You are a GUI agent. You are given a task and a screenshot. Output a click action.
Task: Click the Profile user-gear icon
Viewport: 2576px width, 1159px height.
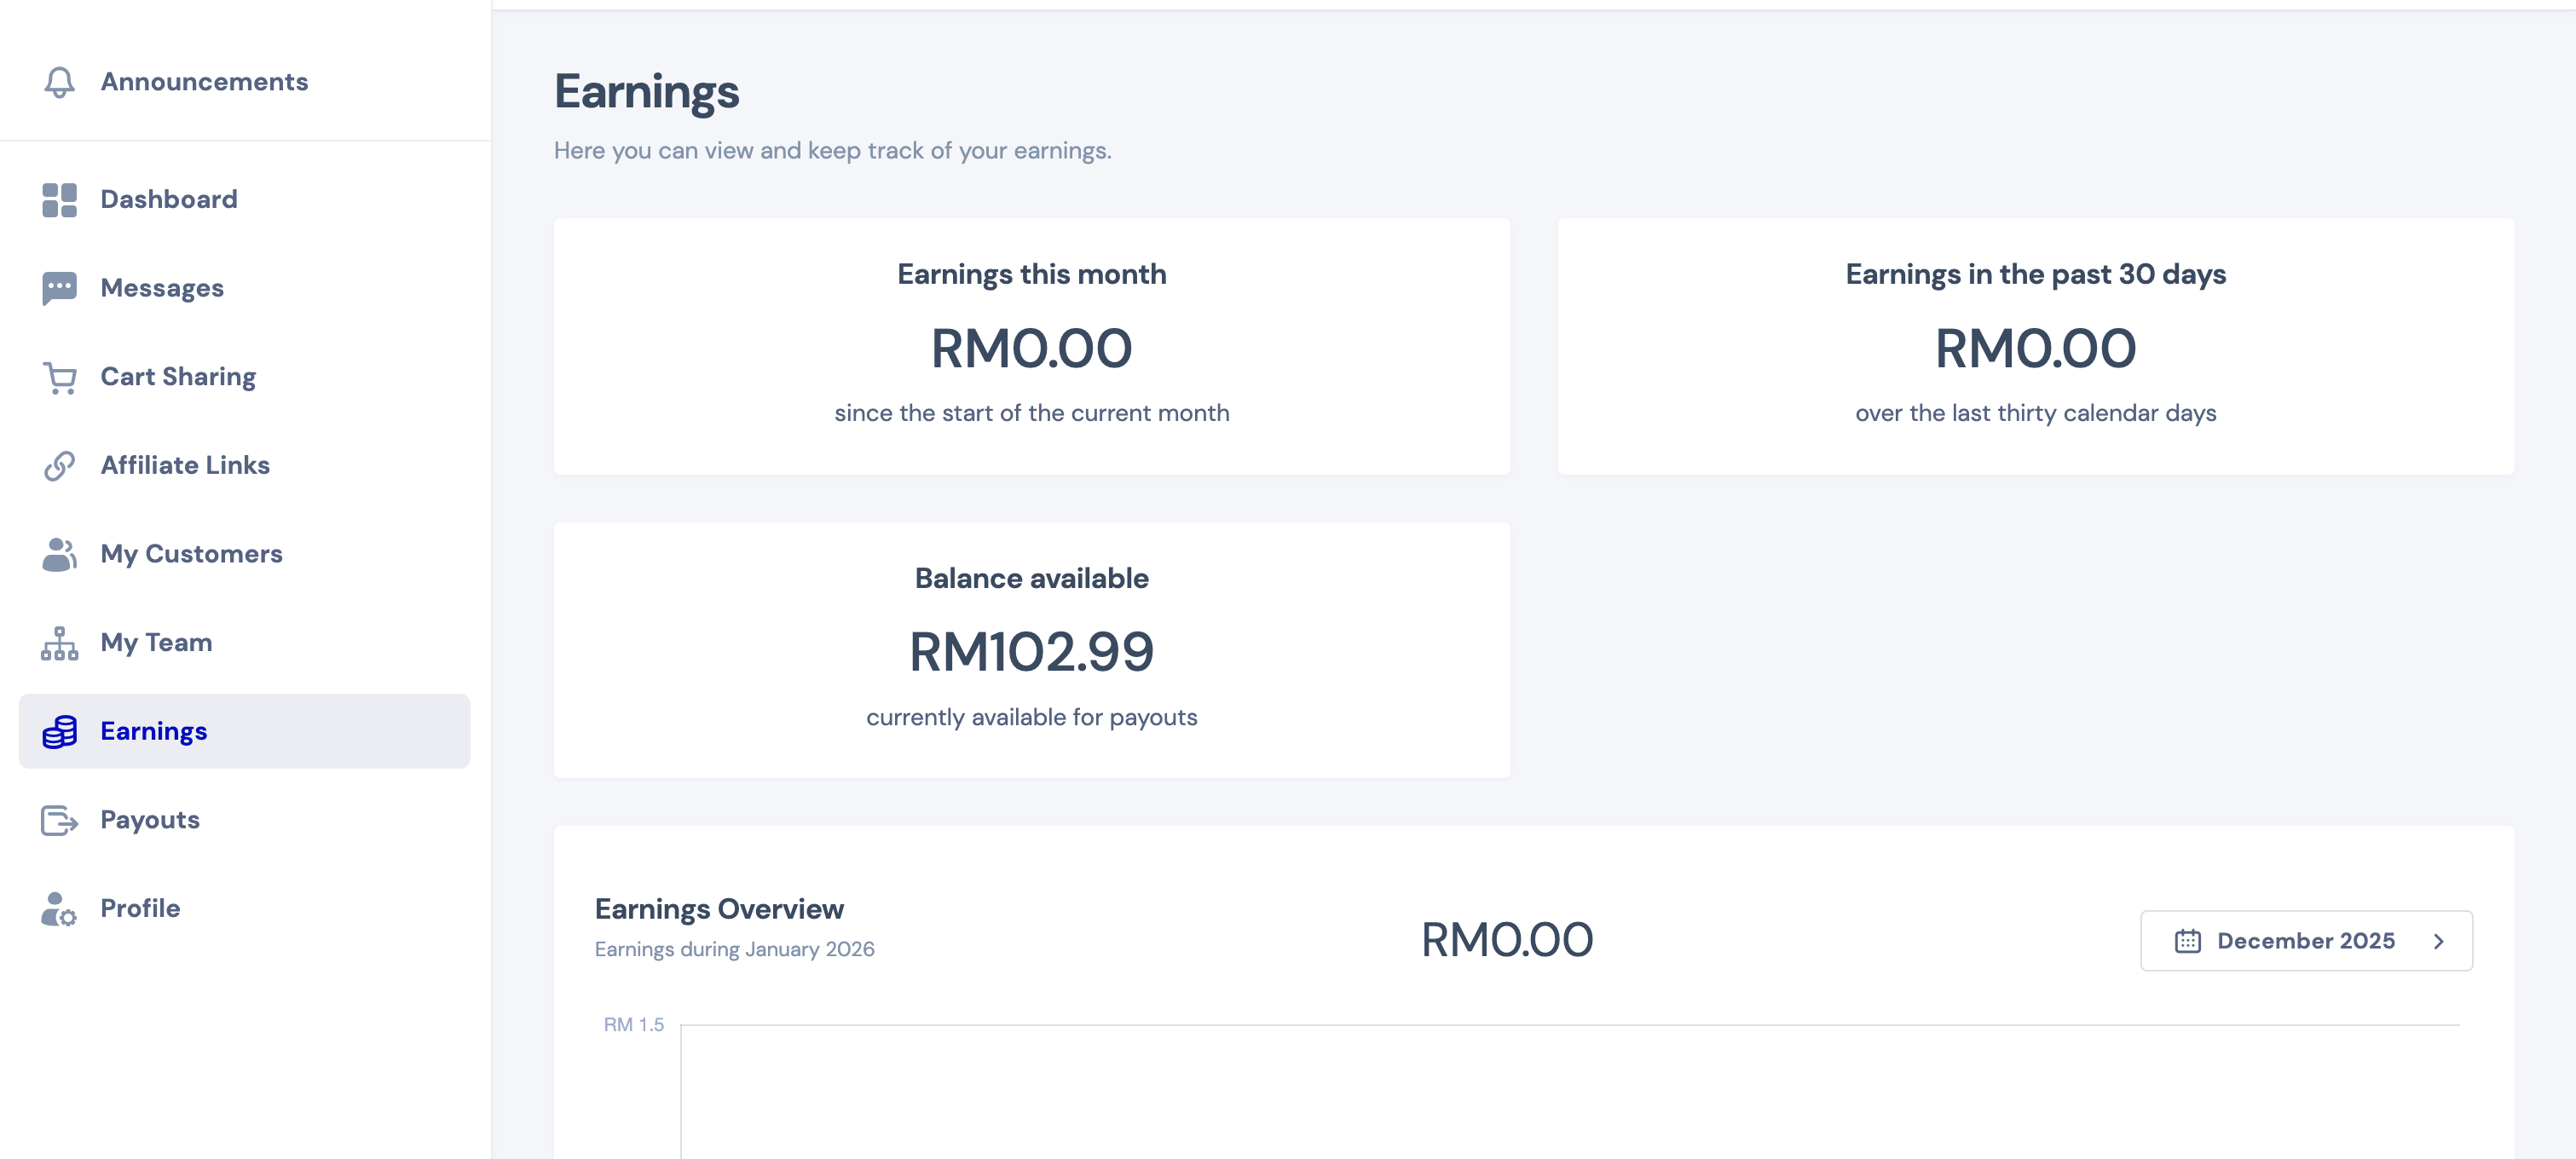click(59, 909)
